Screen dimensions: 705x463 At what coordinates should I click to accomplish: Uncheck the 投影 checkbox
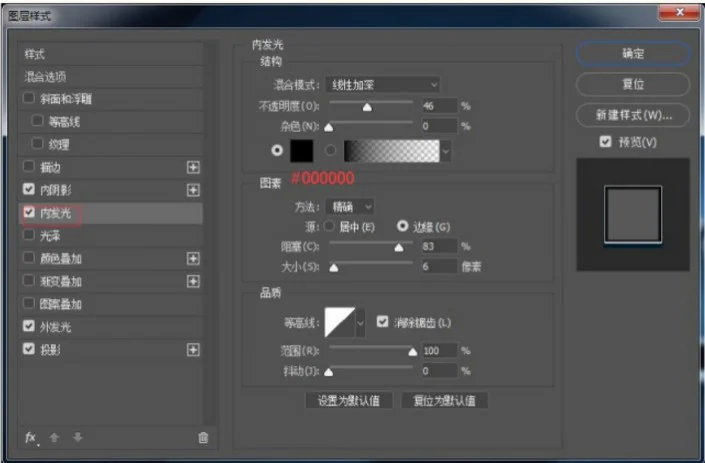pos(29,349)
